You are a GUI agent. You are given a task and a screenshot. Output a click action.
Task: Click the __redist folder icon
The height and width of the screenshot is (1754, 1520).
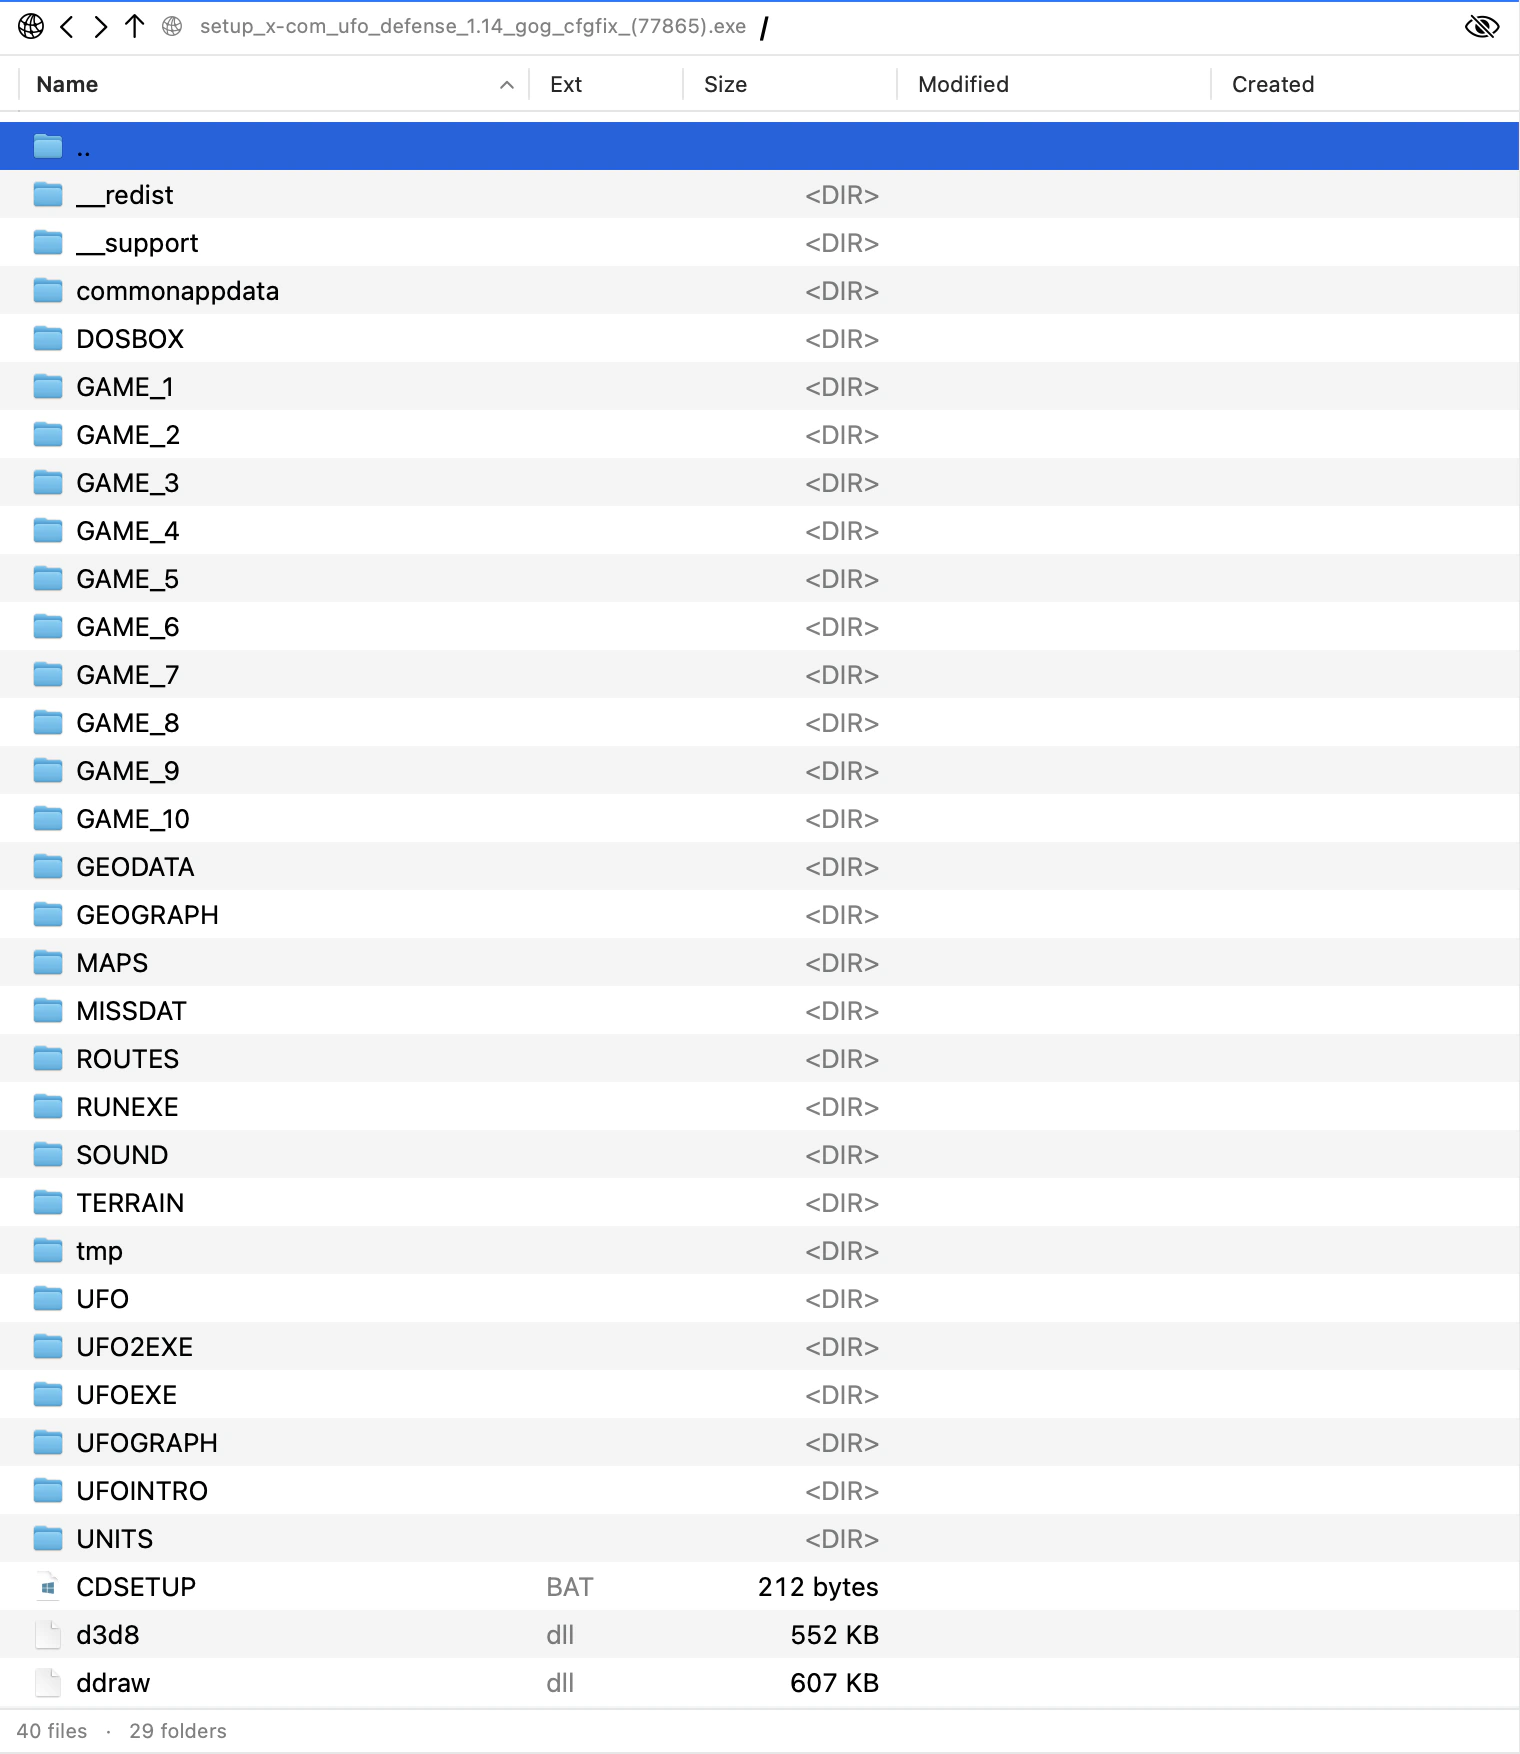pyautogui.click(x=48, y=194)
